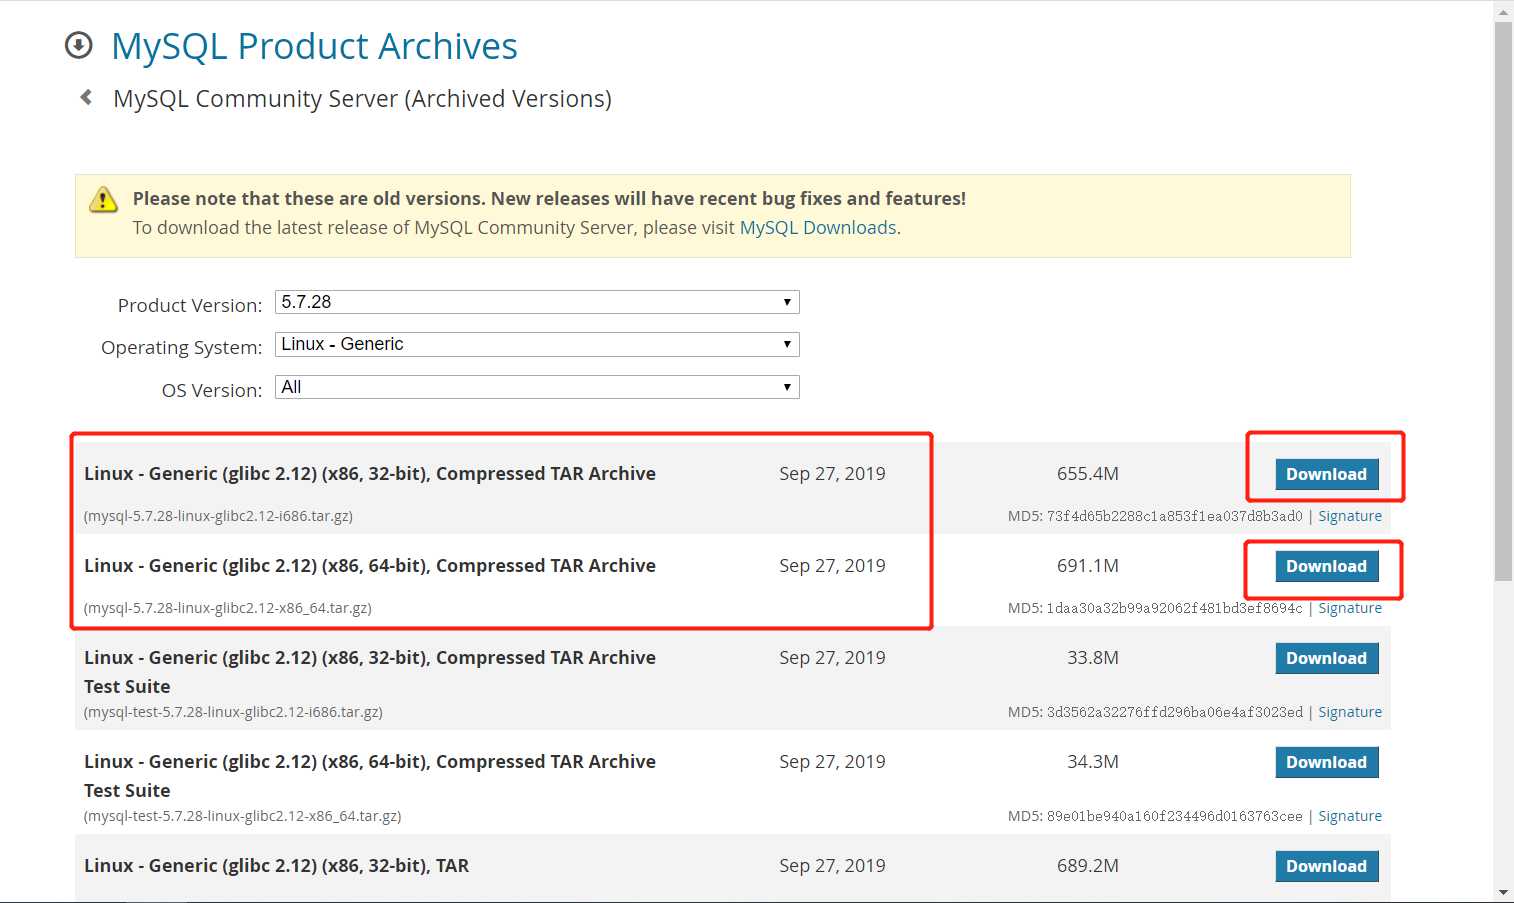Download the 64-bit Test Suite archive (34.3M)
The image size is (1514, 903).
(x=1327, y=762)
